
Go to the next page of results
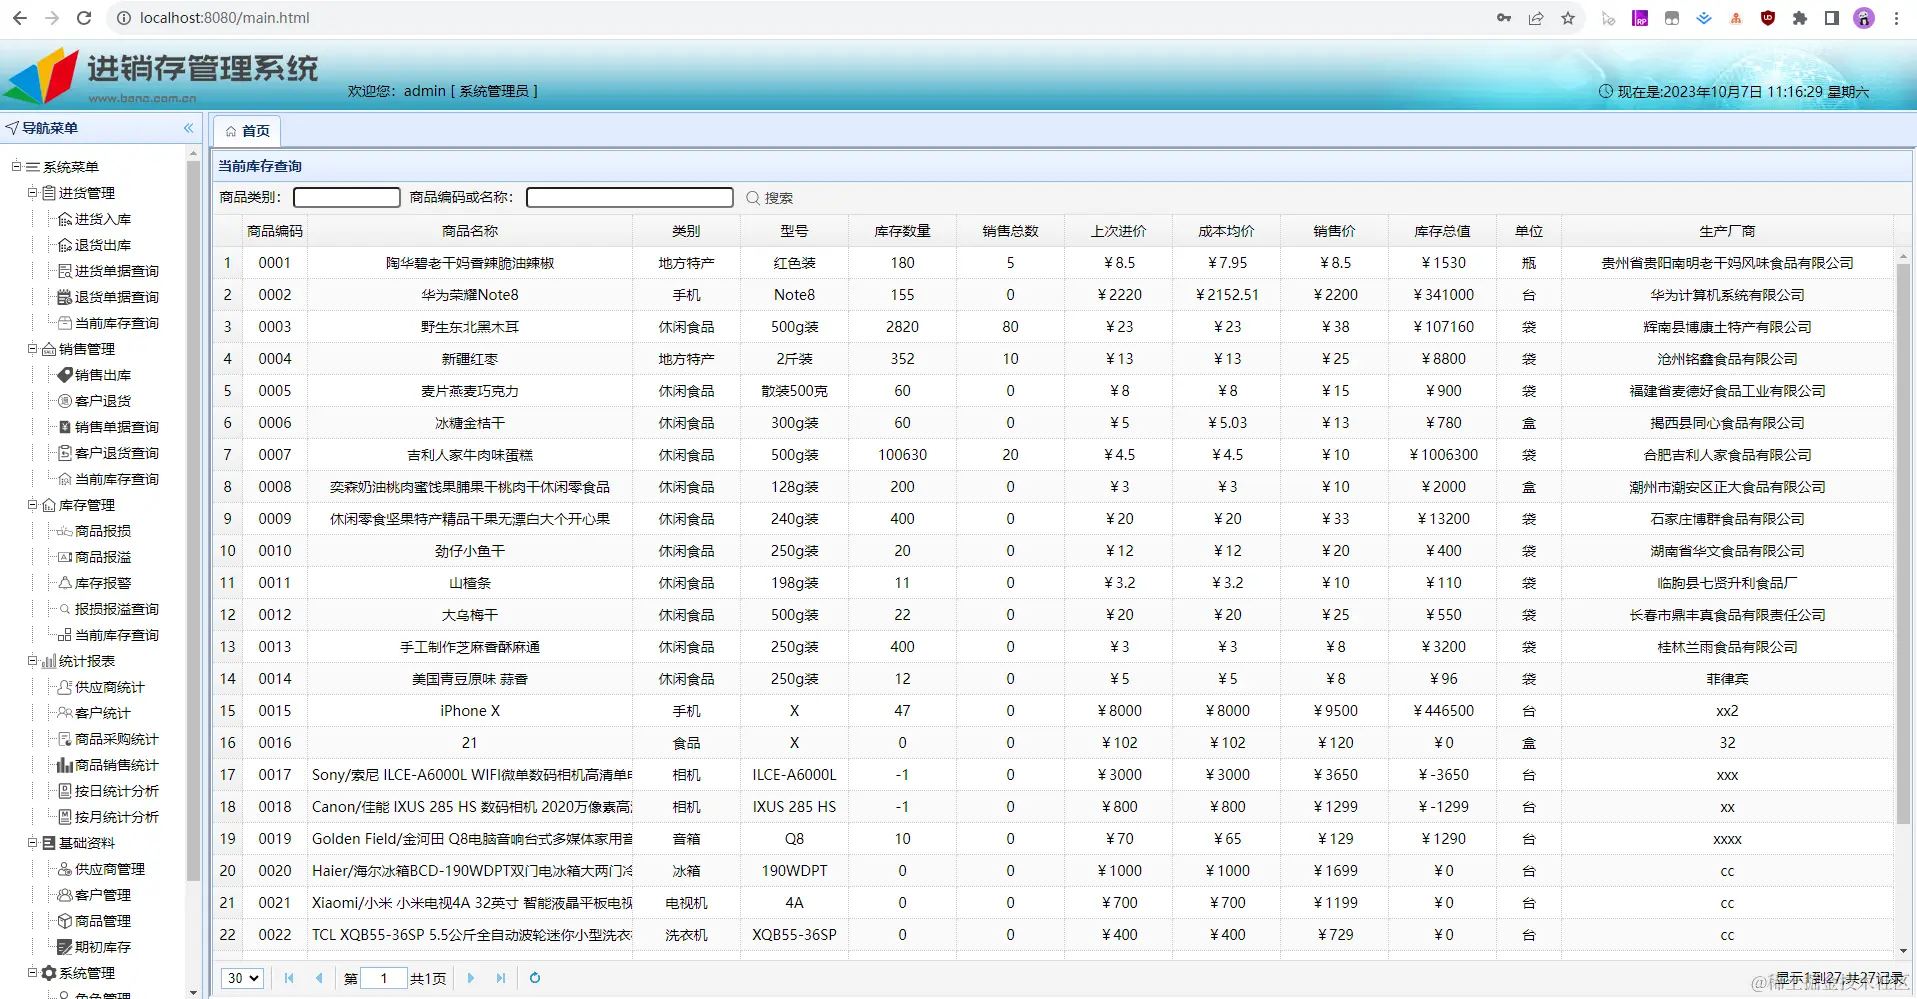pos(471,978)
